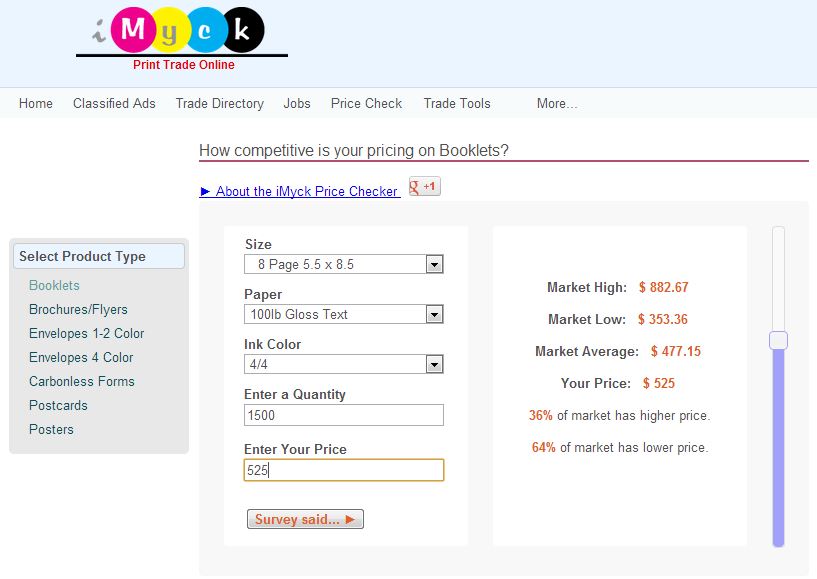Open the Ink Color dropdown
The height and width of the screenshot is (579, 817).
[433, 364]
